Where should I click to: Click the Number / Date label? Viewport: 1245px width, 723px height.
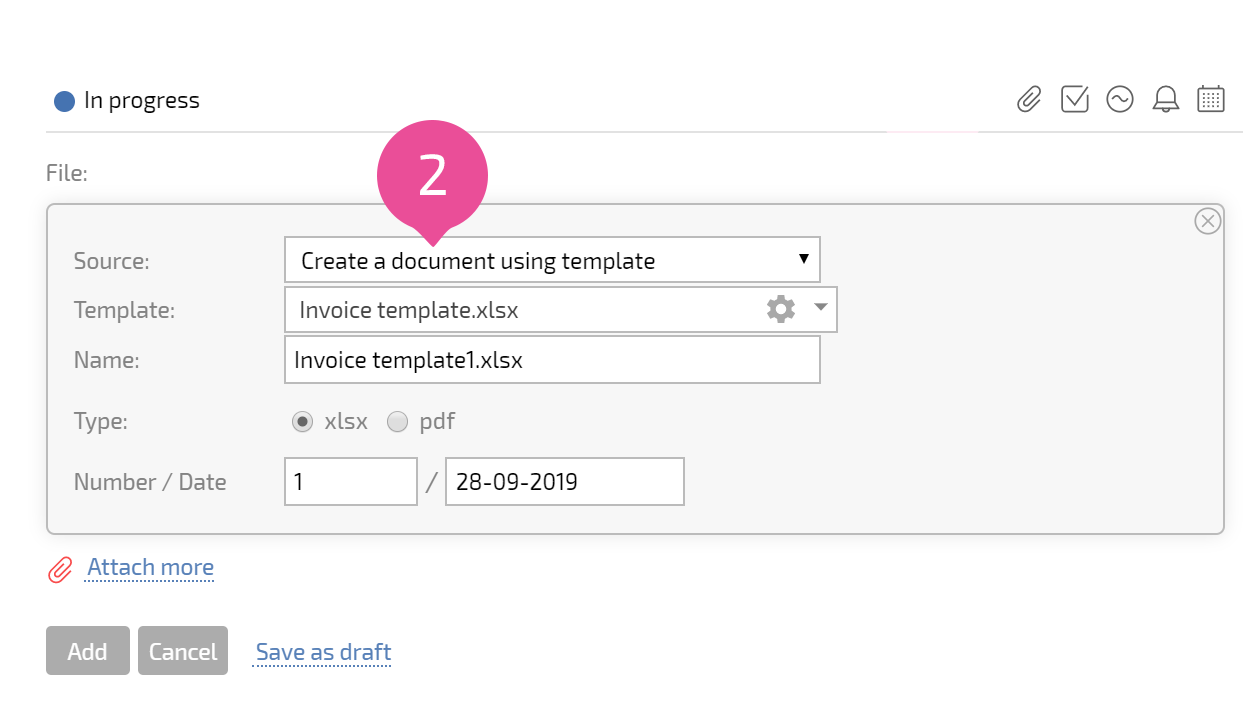coord(150,482)
